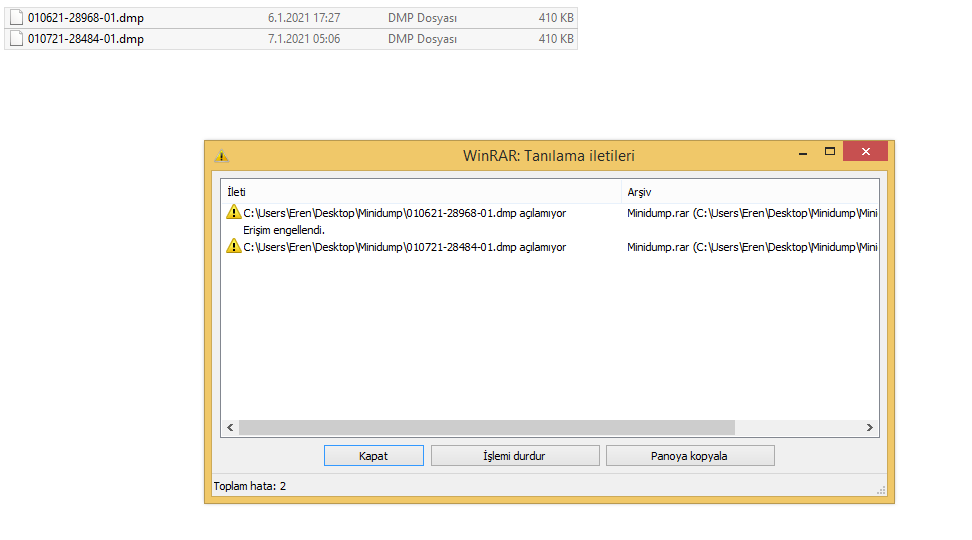972x540 pixels.
Task: Click the Arşiv column header
Action: 749,192
